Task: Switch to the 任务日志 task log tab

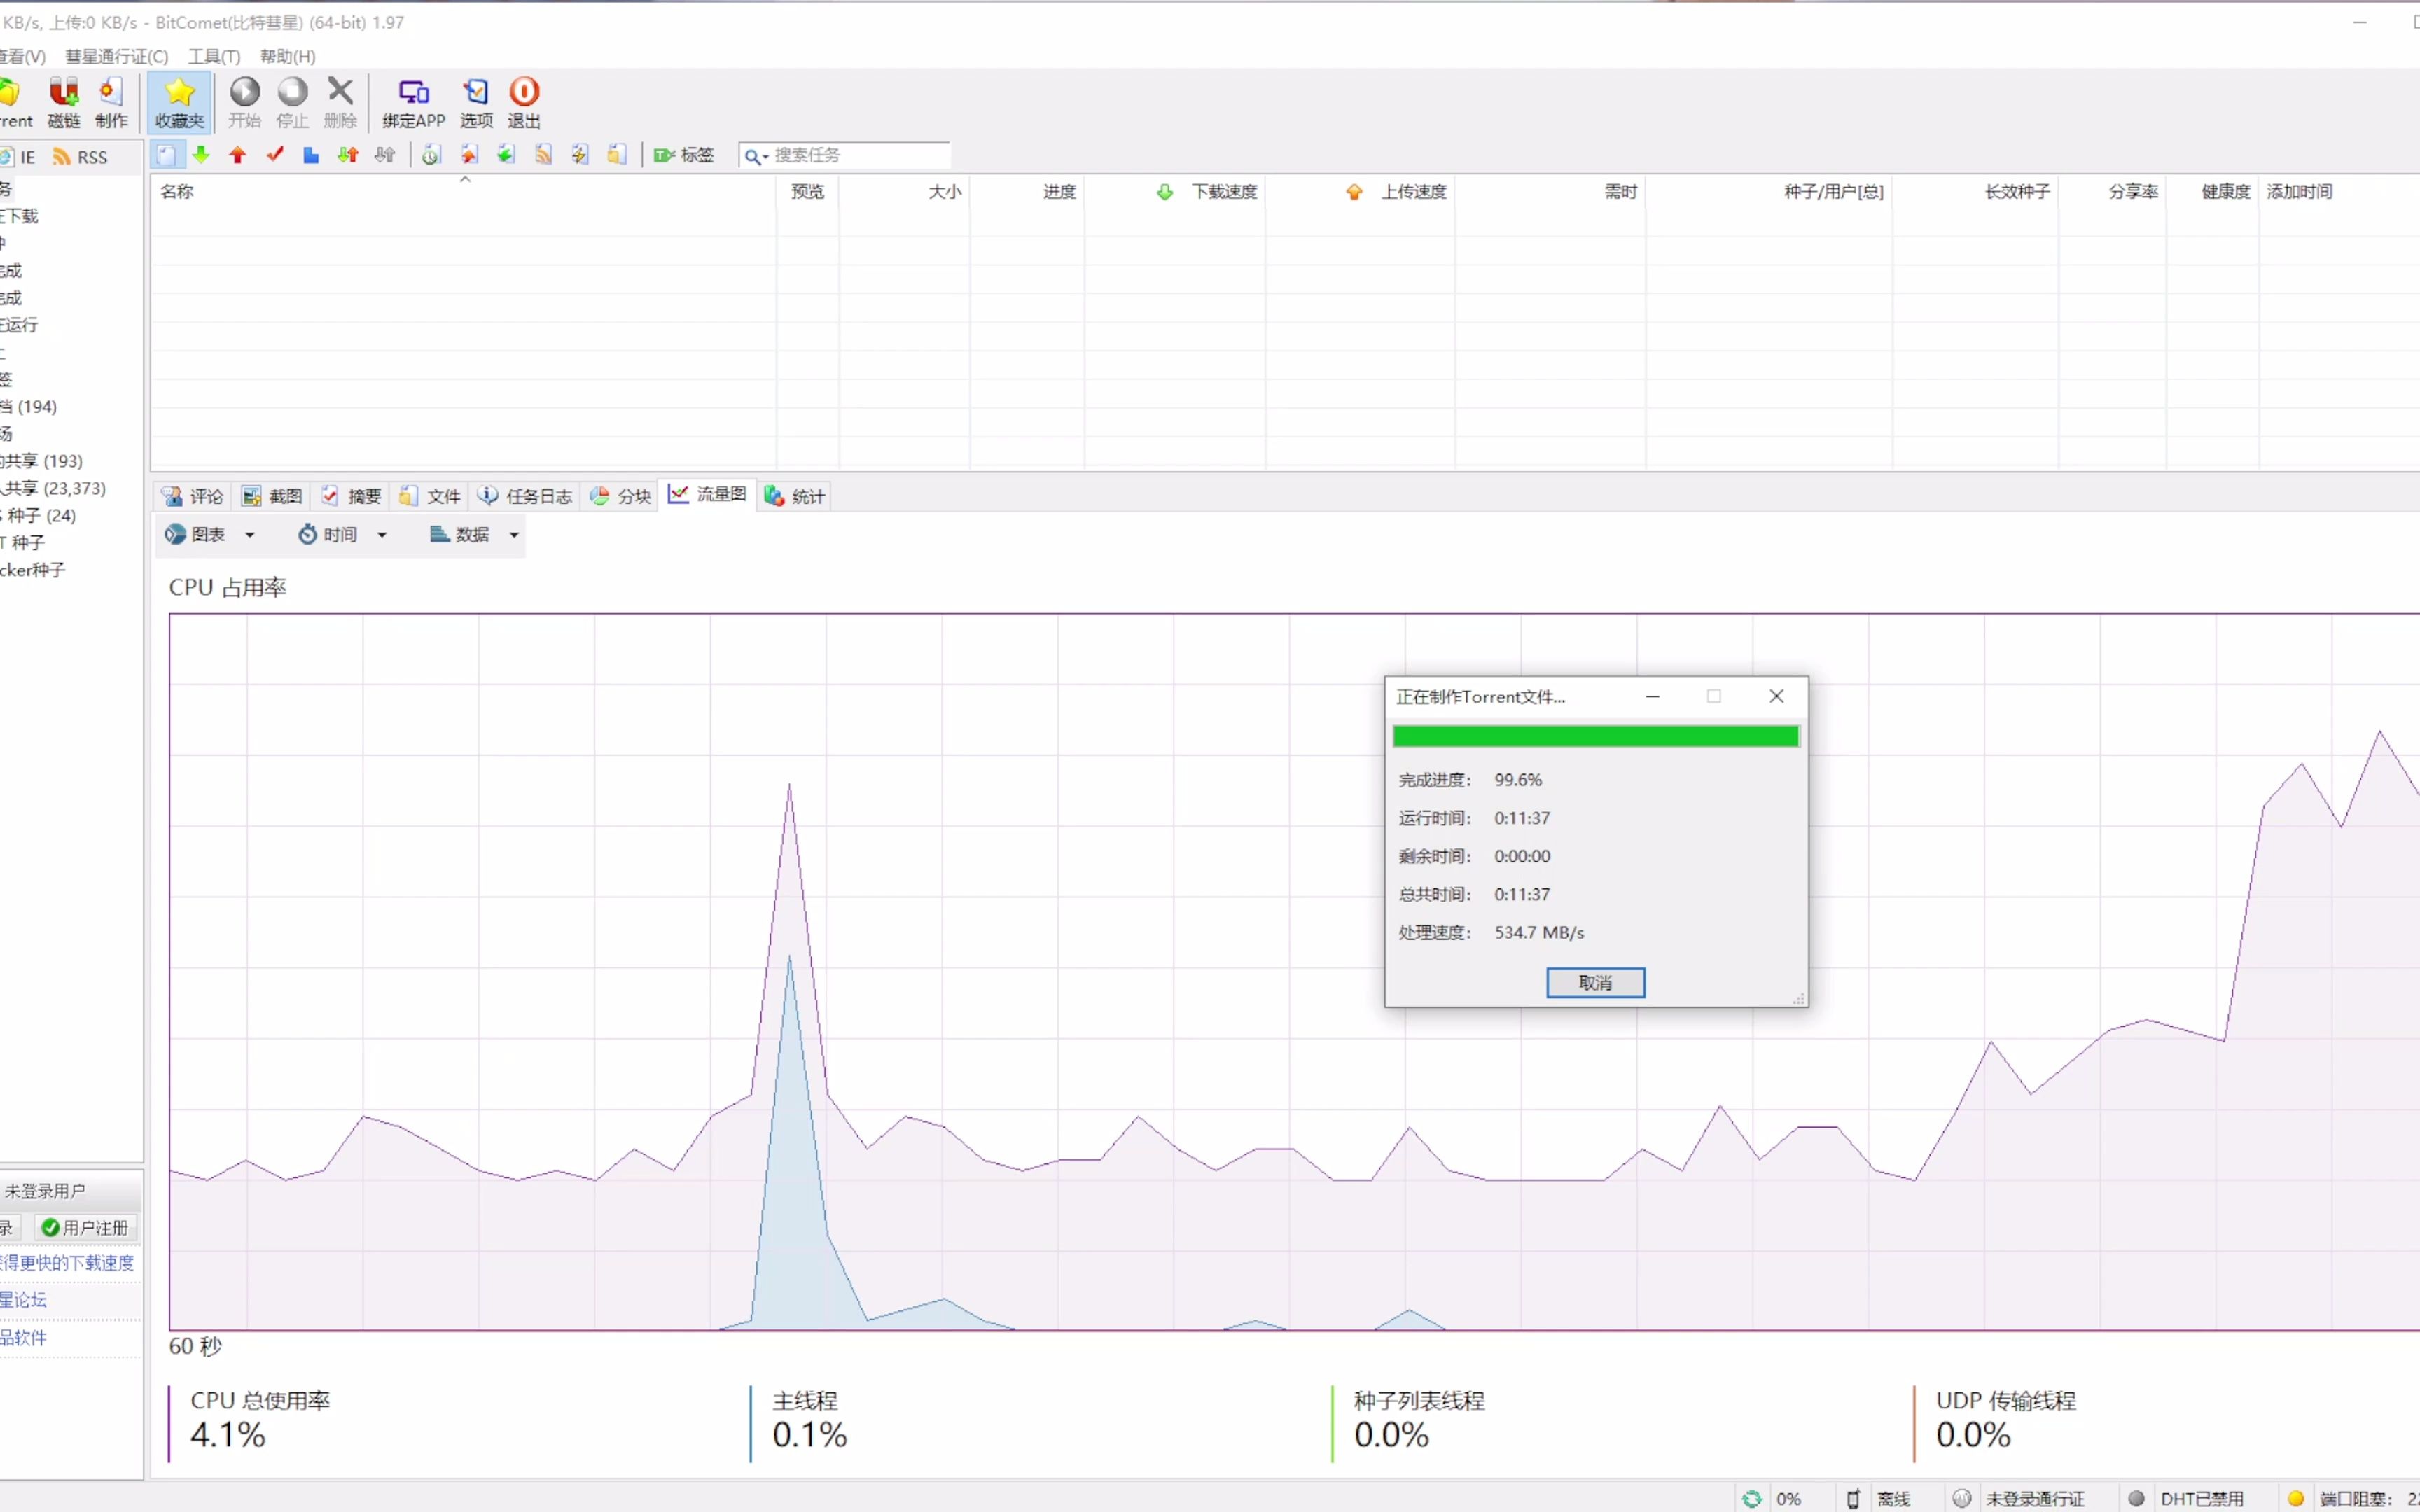Action: 525,496
